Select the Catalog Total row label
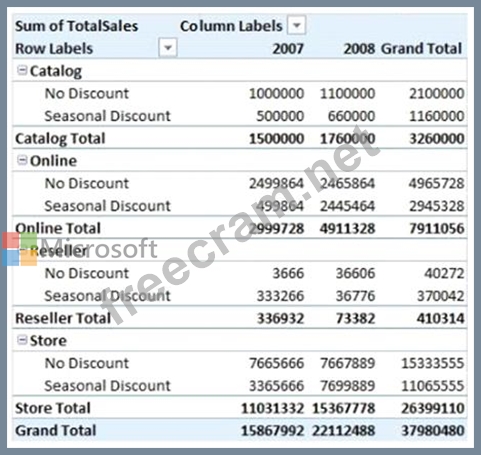481x455 pixels. coord(60,139)
